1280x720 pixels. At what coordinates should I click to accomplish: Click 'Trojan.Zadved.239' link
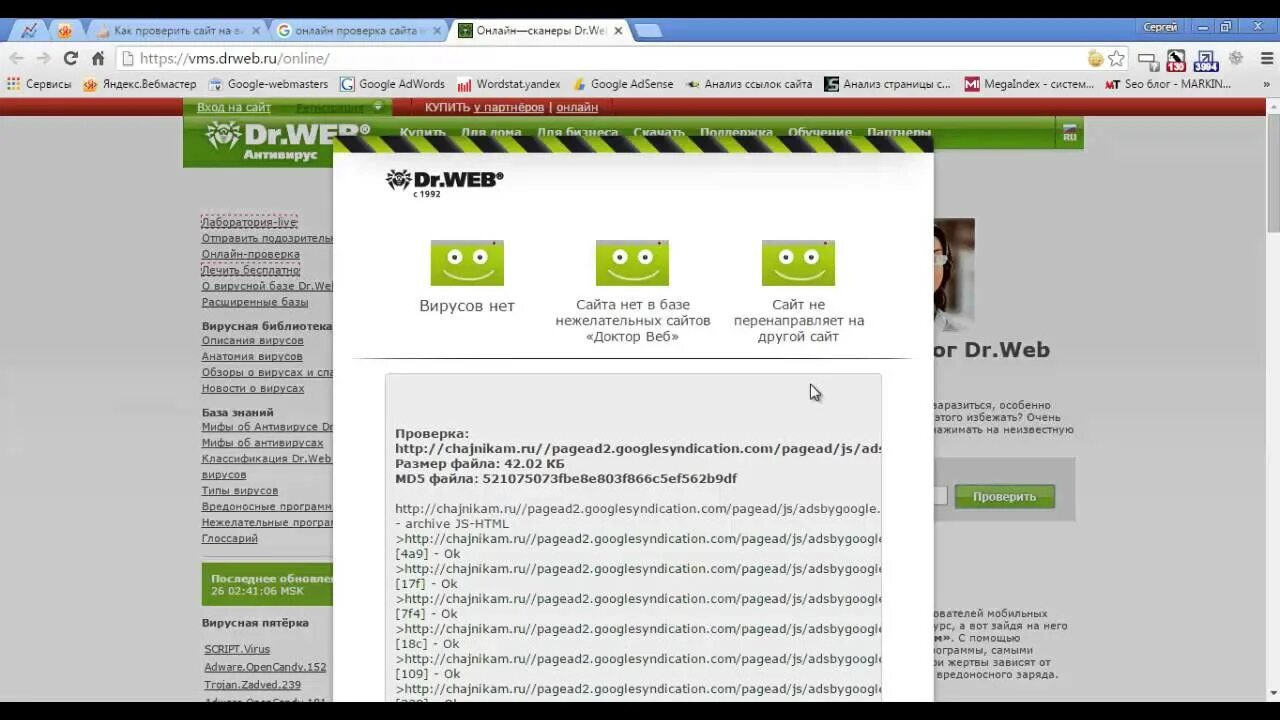point(252,685)
